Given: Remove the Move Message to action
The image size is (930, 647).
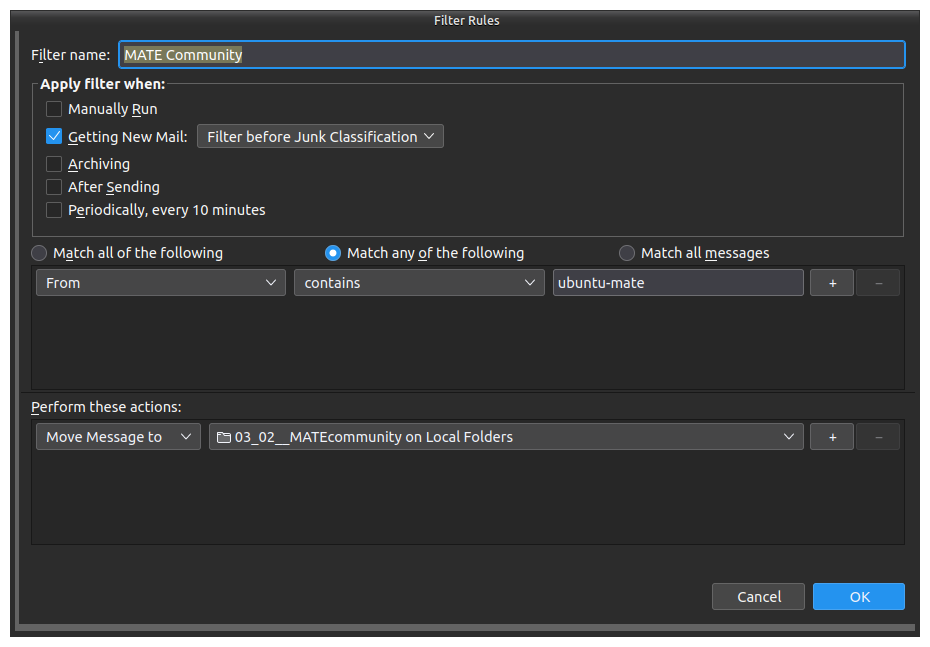Looking at the screenshot, I should 878,437.
